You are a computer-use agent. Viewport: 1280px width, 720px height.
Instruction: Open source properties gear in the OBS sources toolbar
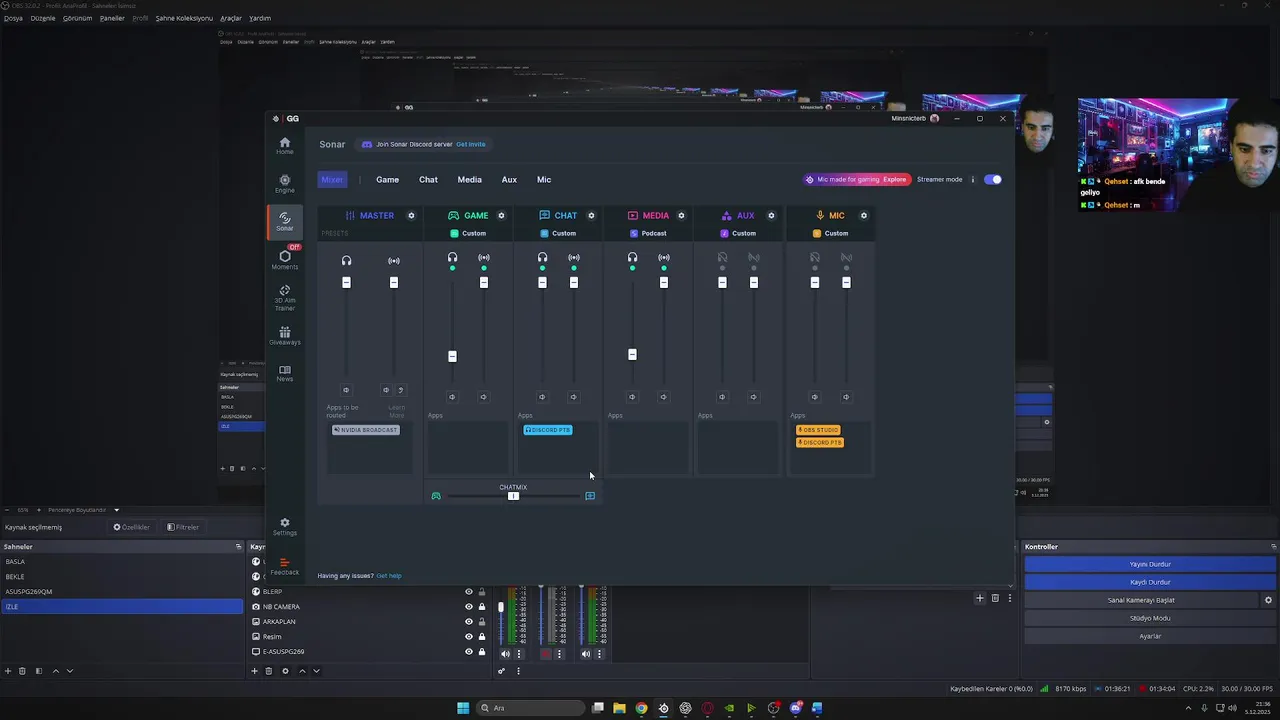pyautogui.click(x=285, y=671)
